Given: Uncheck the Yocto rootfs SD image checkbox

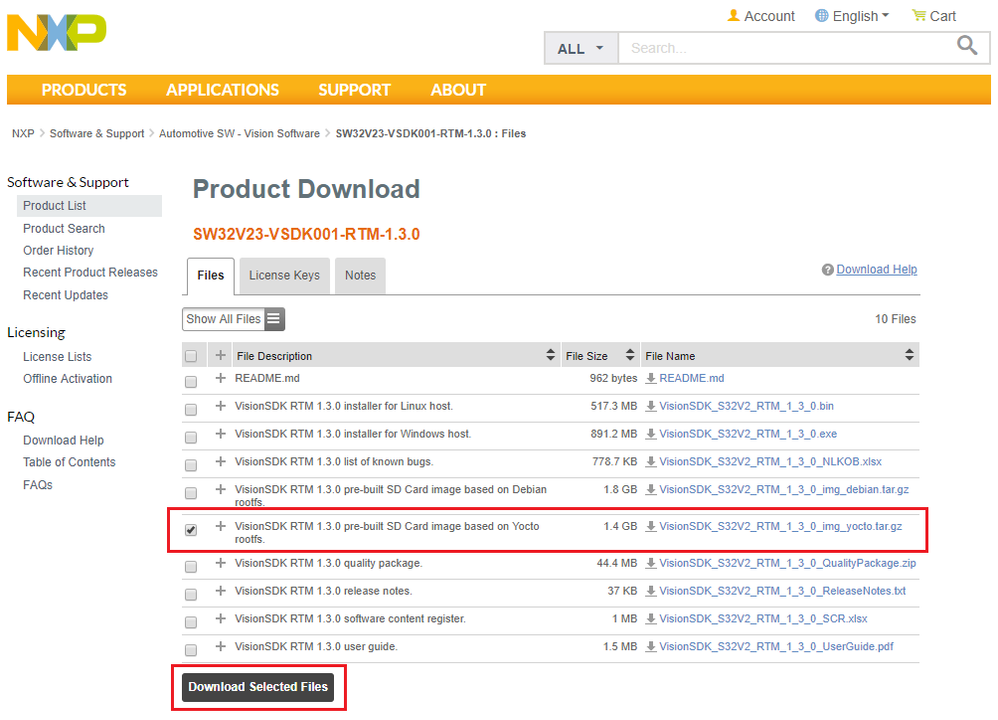Looking at the screenshot, I should point(191,530).
